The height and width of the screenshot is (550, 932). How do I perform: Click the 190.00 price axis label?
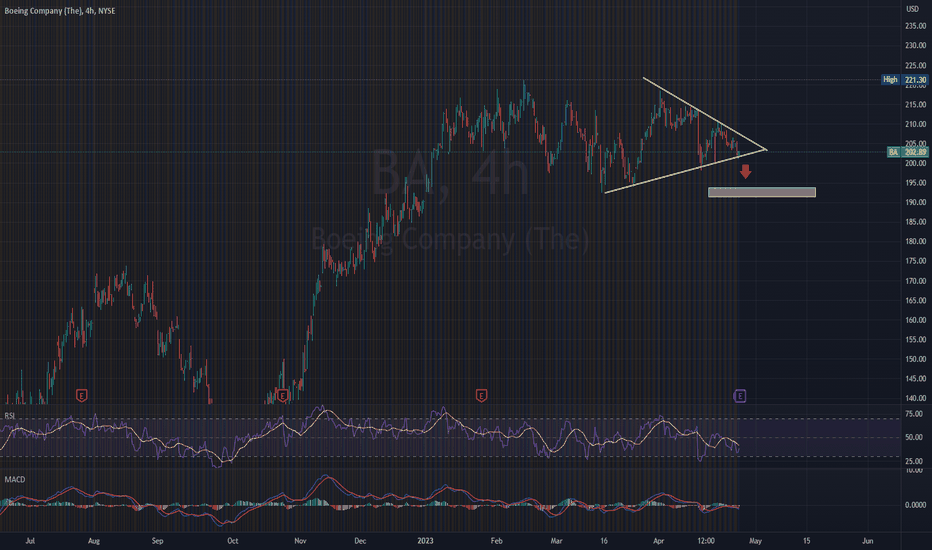click(915, 202)
